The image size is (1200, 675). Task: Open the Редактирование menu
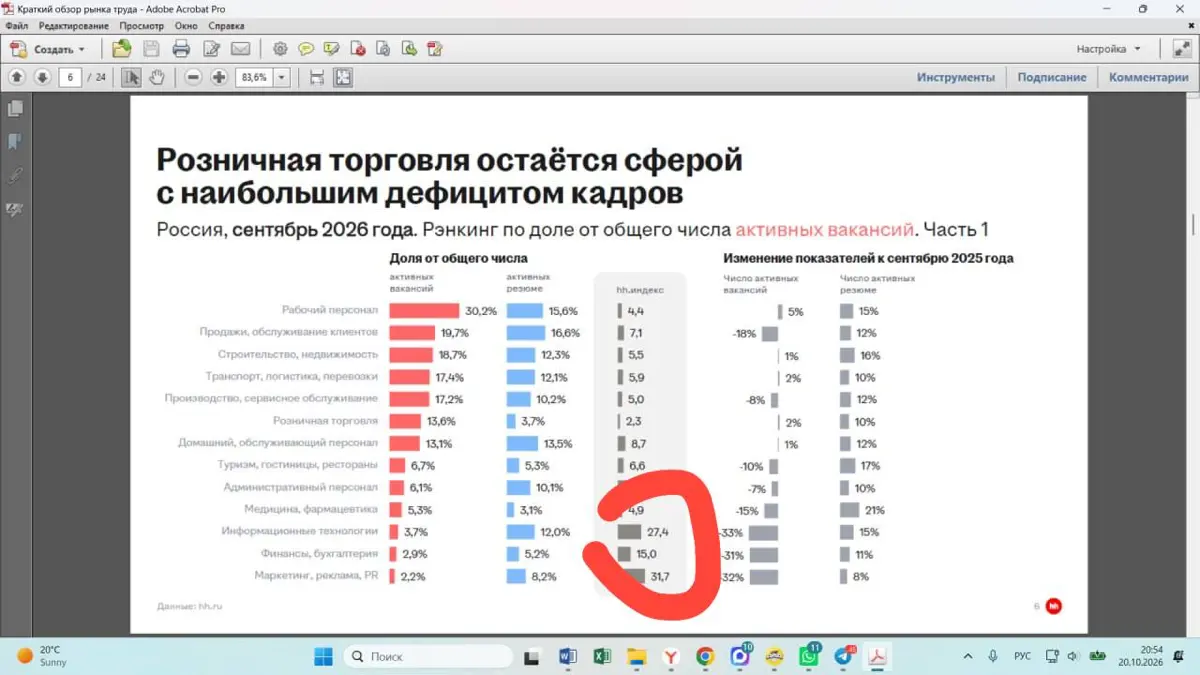[72, 25]
